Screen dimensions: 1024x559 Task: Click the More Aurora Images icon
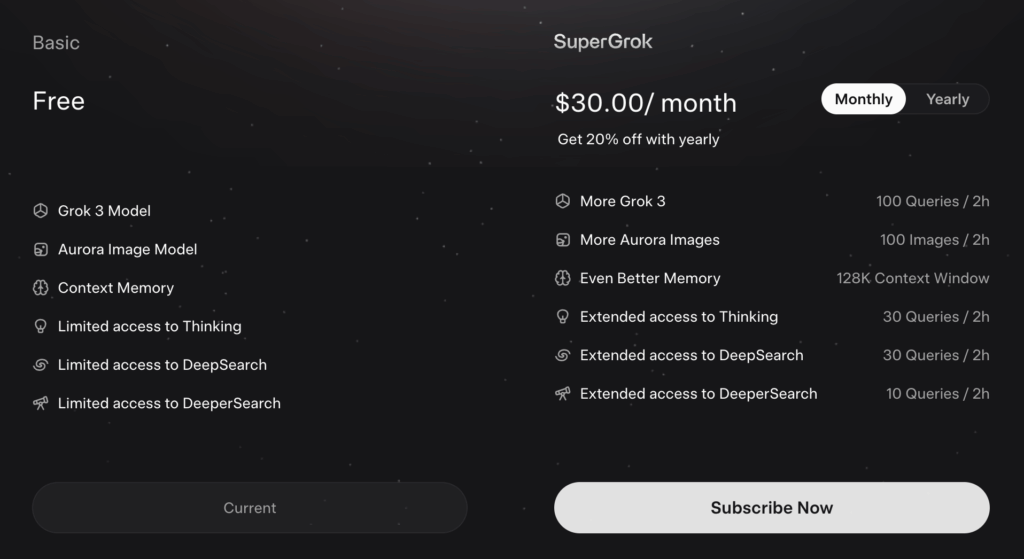562,240
